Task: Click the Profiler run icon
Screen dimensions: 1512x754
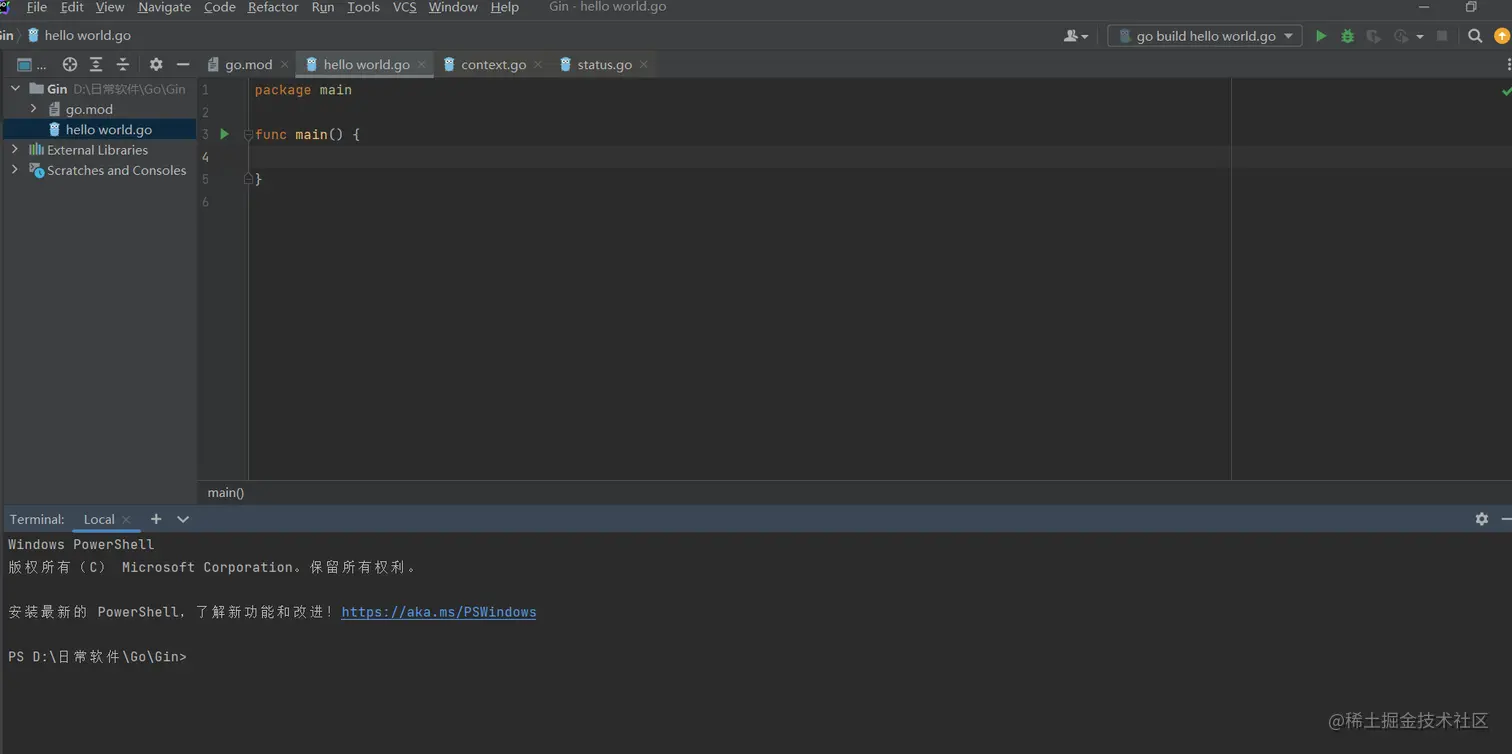Action: pyautogui.click(x=1400, y=36)
